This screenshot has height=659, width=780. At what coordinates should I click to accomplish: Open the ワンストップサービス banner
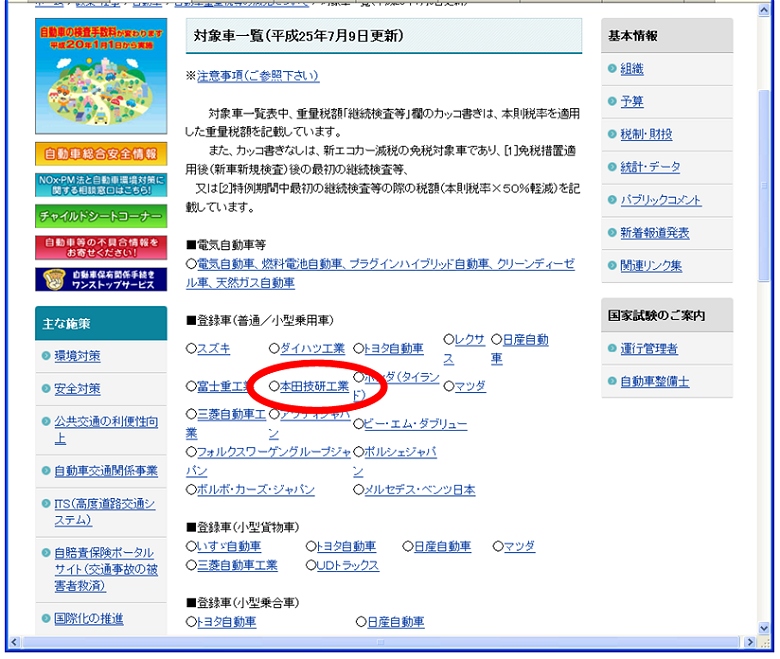100,279
